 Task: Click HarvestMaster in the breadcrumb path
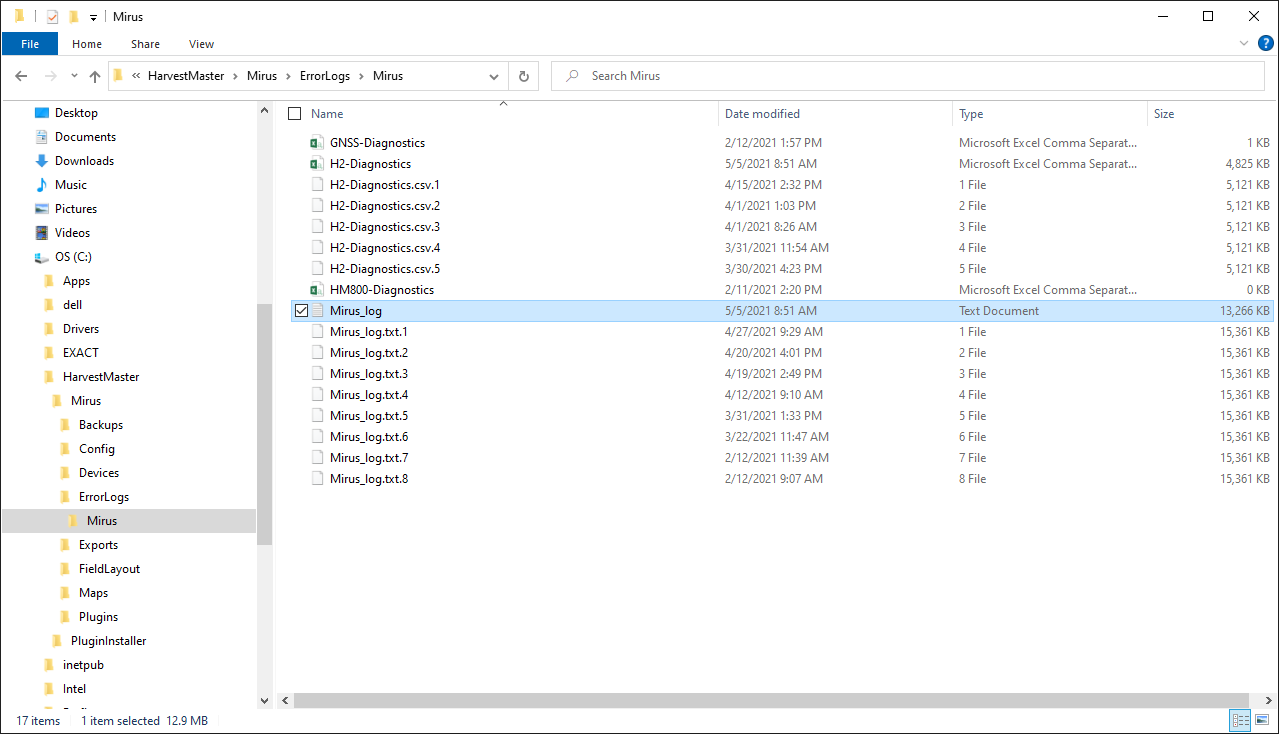(186, 76)
